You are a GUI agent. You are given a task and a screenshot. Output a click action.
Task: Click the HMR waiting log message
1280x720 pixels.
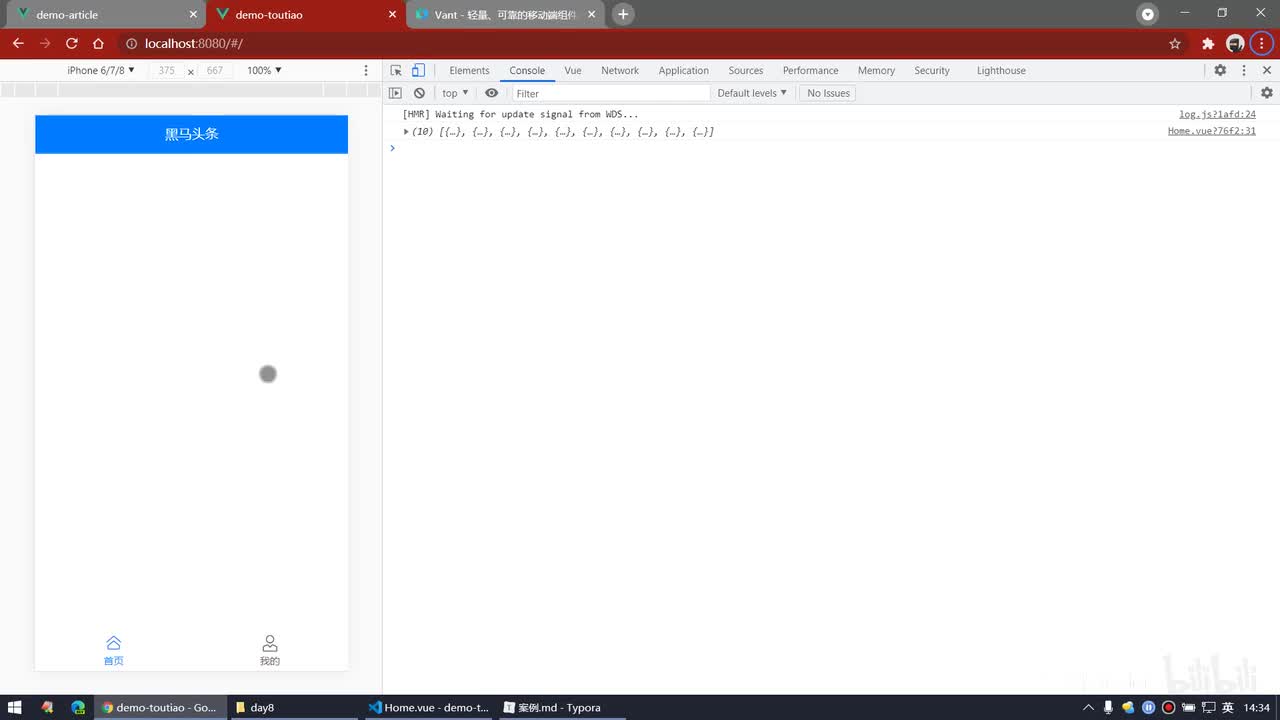coord(520,114)
